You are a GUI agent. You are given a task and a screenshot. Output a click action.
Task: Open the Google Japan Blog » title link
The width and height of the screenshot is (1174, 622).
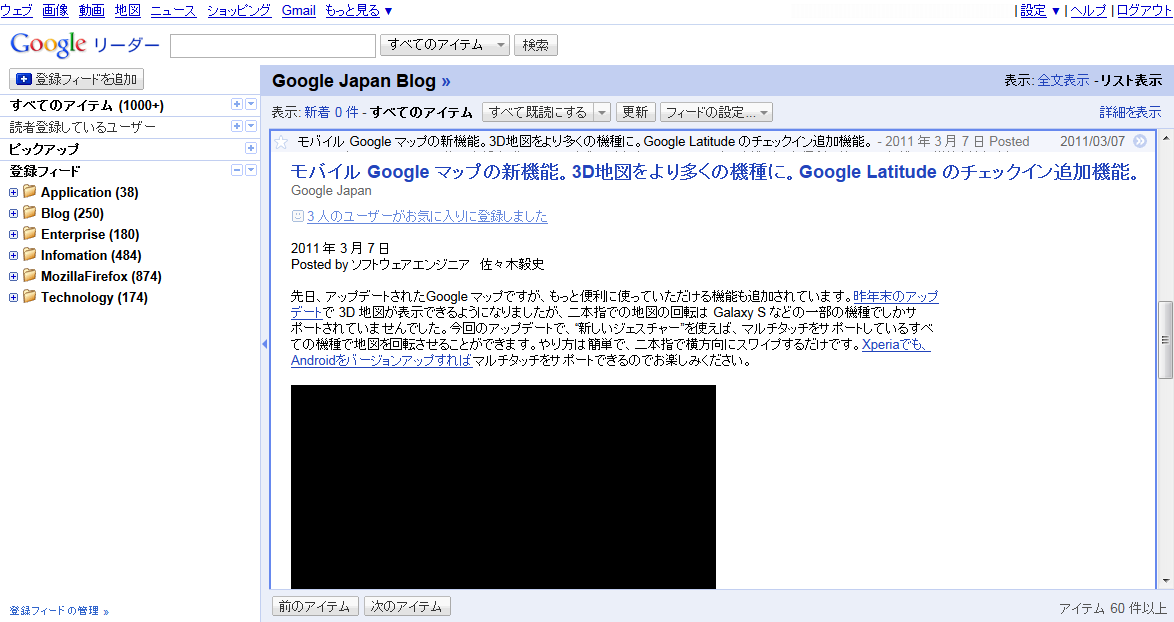tap(361, 81)
